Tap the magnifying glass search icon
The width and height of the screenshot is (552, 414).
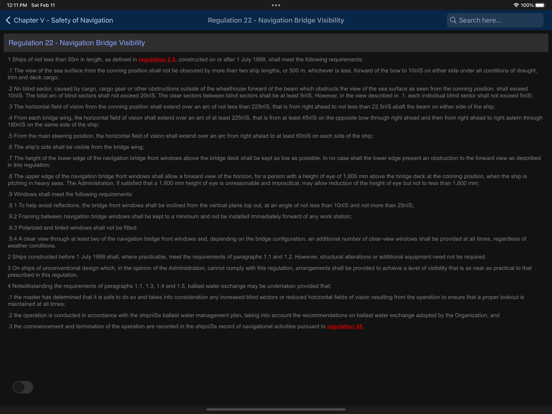453,20
